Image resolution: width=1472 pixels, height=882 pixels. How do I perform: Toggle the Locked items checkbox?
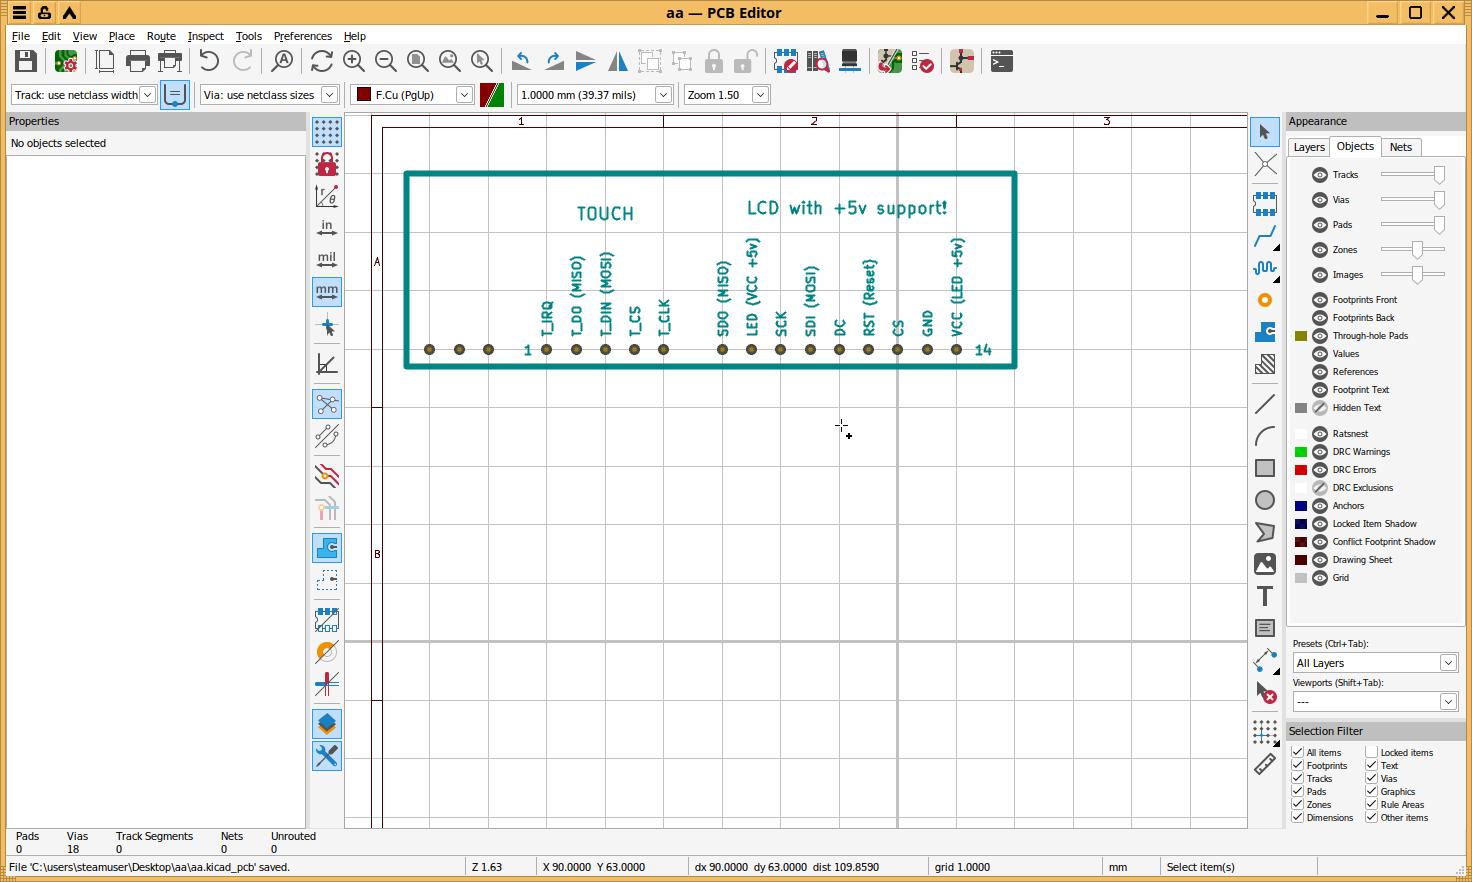point(1372,752)
